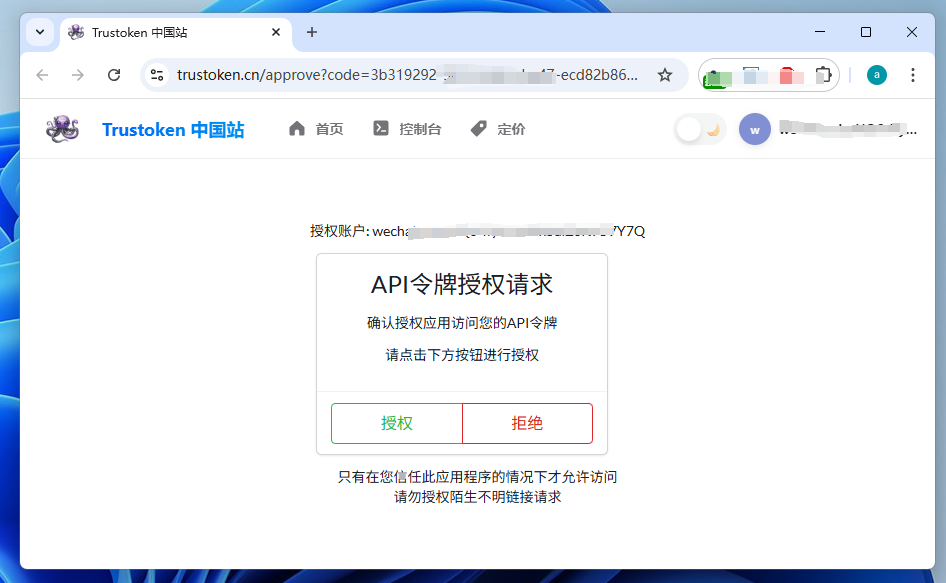Click the browser back arrow

[x=42, y=75]
